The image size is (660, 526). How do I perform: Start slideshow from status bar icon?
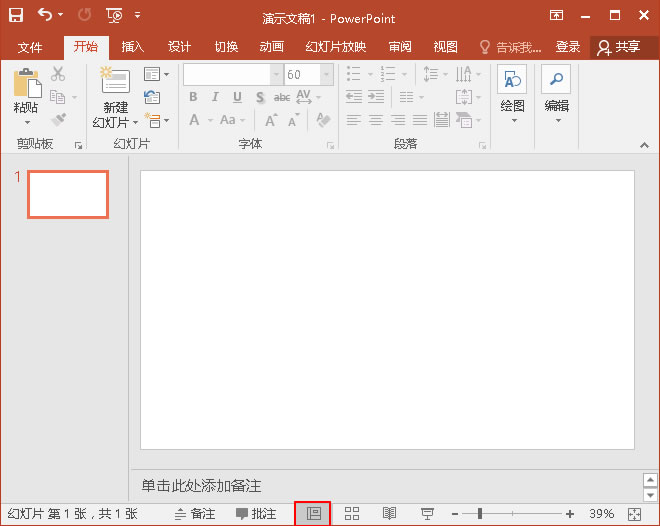pyautogui.click(x=427, y=513)
